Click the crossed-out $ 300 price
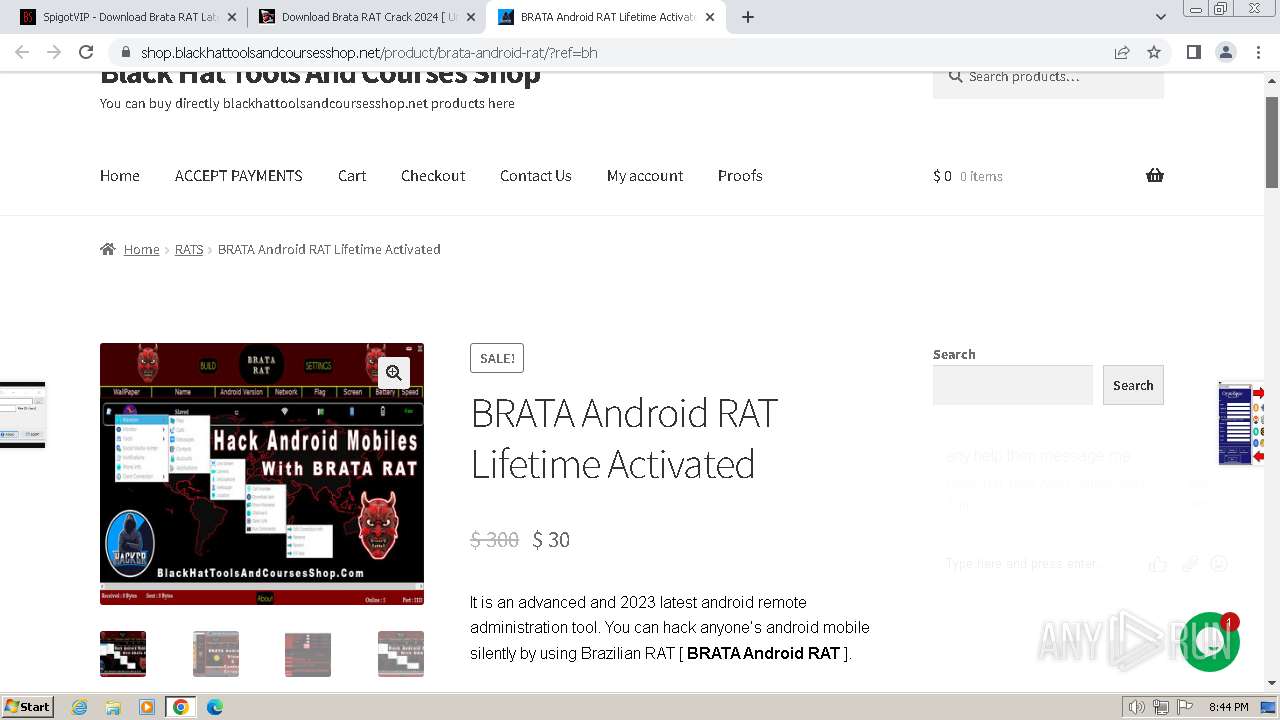 pyautogui.click(x=494, y=540)
